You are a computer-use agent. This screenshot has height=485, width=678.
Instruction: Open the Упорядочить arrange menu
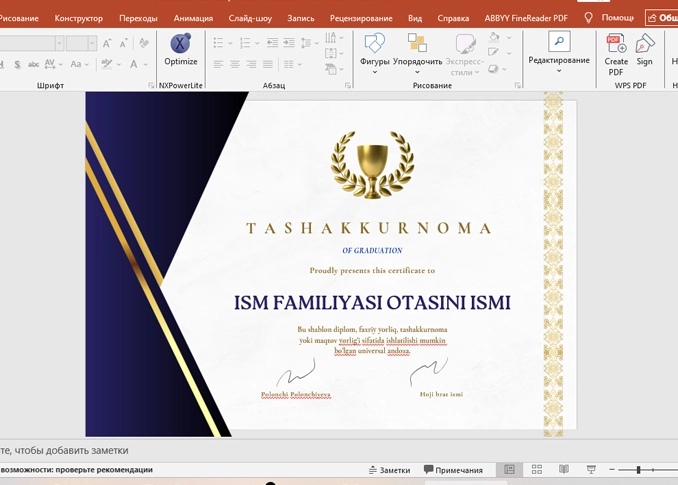click(x=417, y=53)
